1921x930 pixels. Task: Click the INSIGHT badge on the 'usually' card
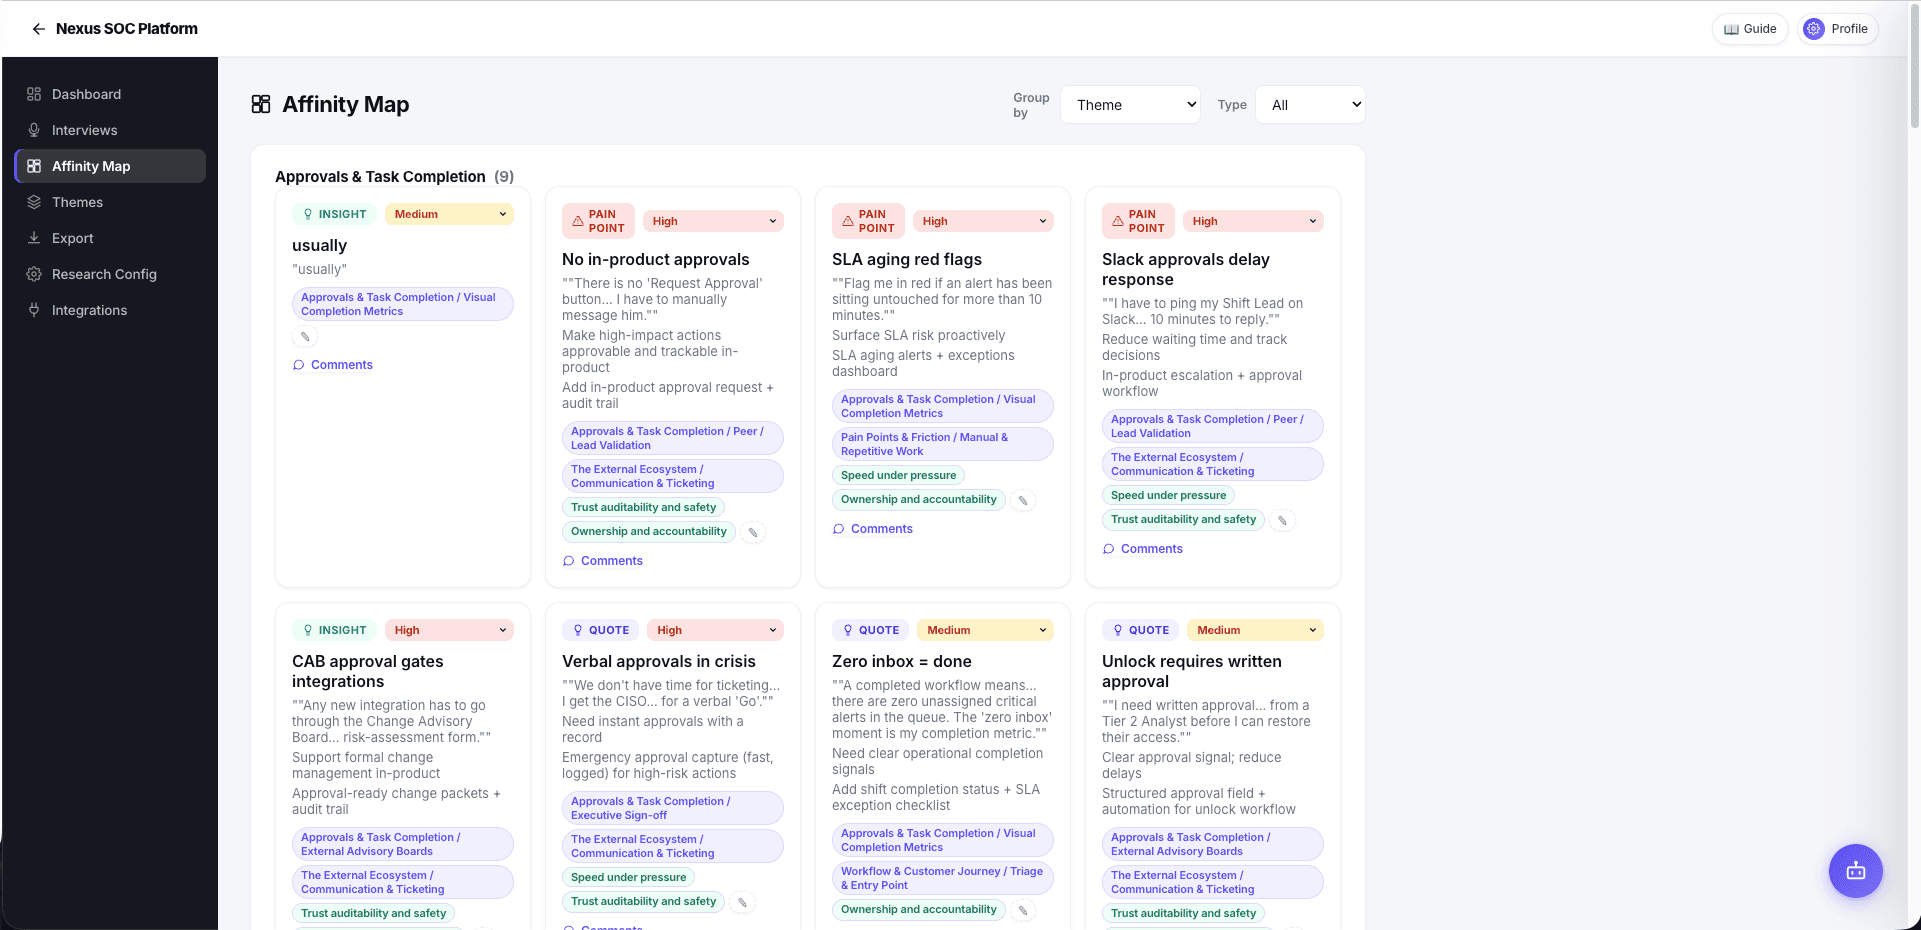334,214
